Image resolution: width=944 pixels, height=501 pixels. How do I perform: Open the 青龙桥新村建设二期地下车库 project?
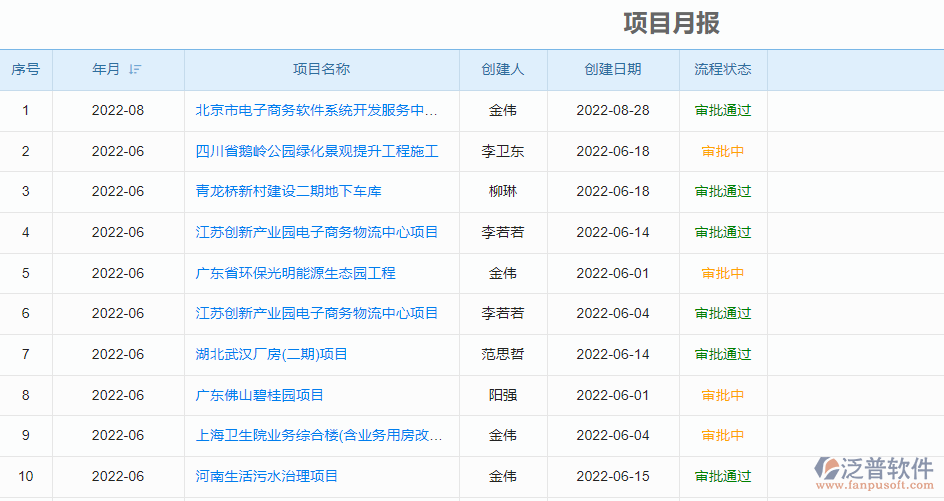pyautogui.click(x=288, y=191)
